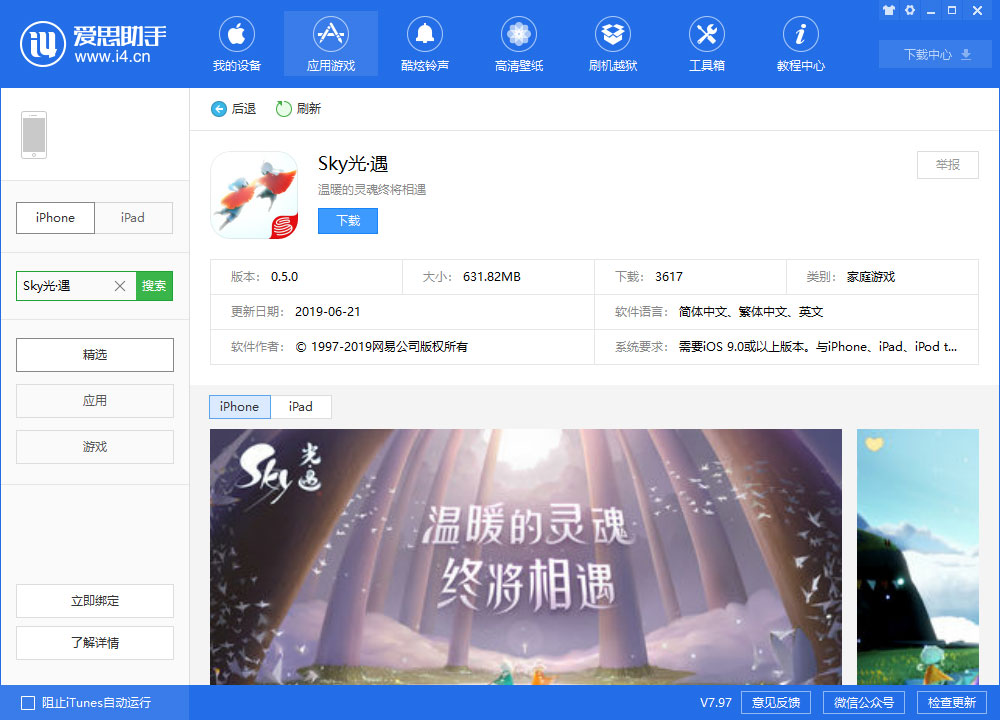Switch device type to iPad in sidebar

pyautogui.click(x=133, y=218)
